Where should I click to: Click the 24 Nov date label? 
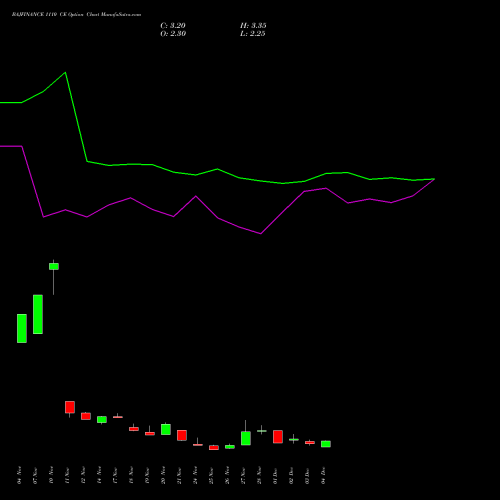point(195,475)
